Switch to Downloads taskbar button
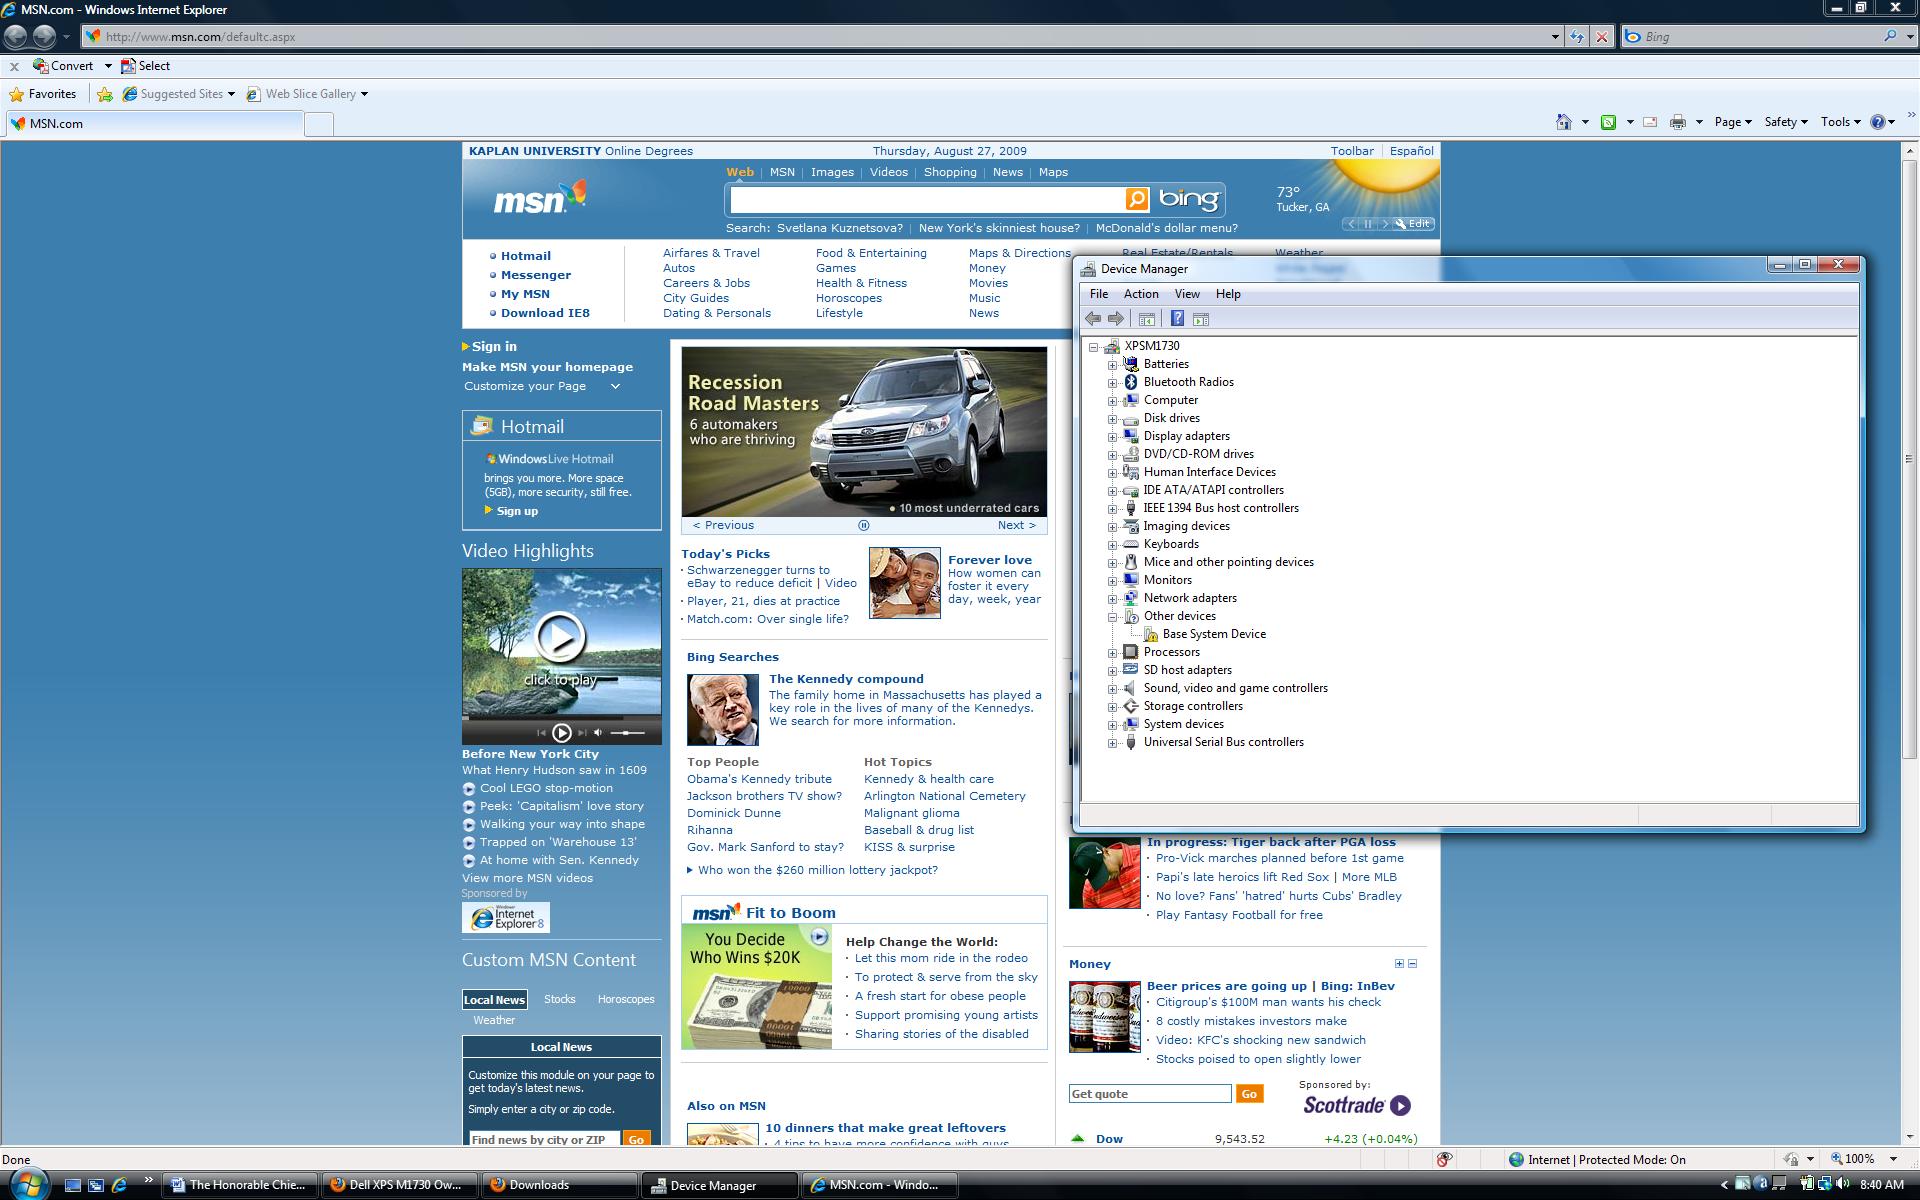 pyautogui.click(x=559, y=1185)
